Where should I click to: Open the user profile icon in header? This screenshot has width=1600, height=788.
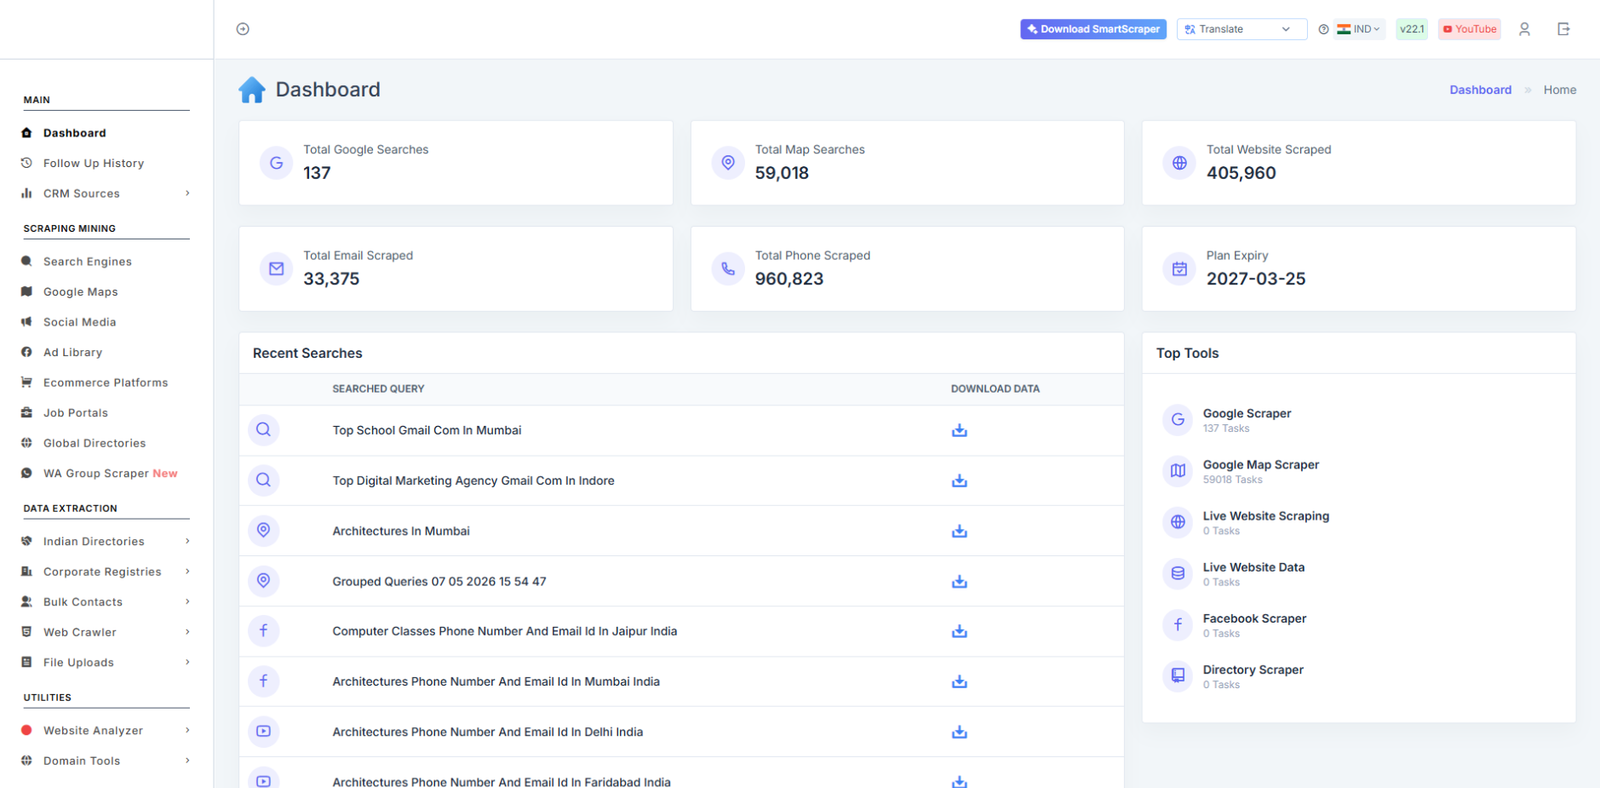click(1524, 29)
